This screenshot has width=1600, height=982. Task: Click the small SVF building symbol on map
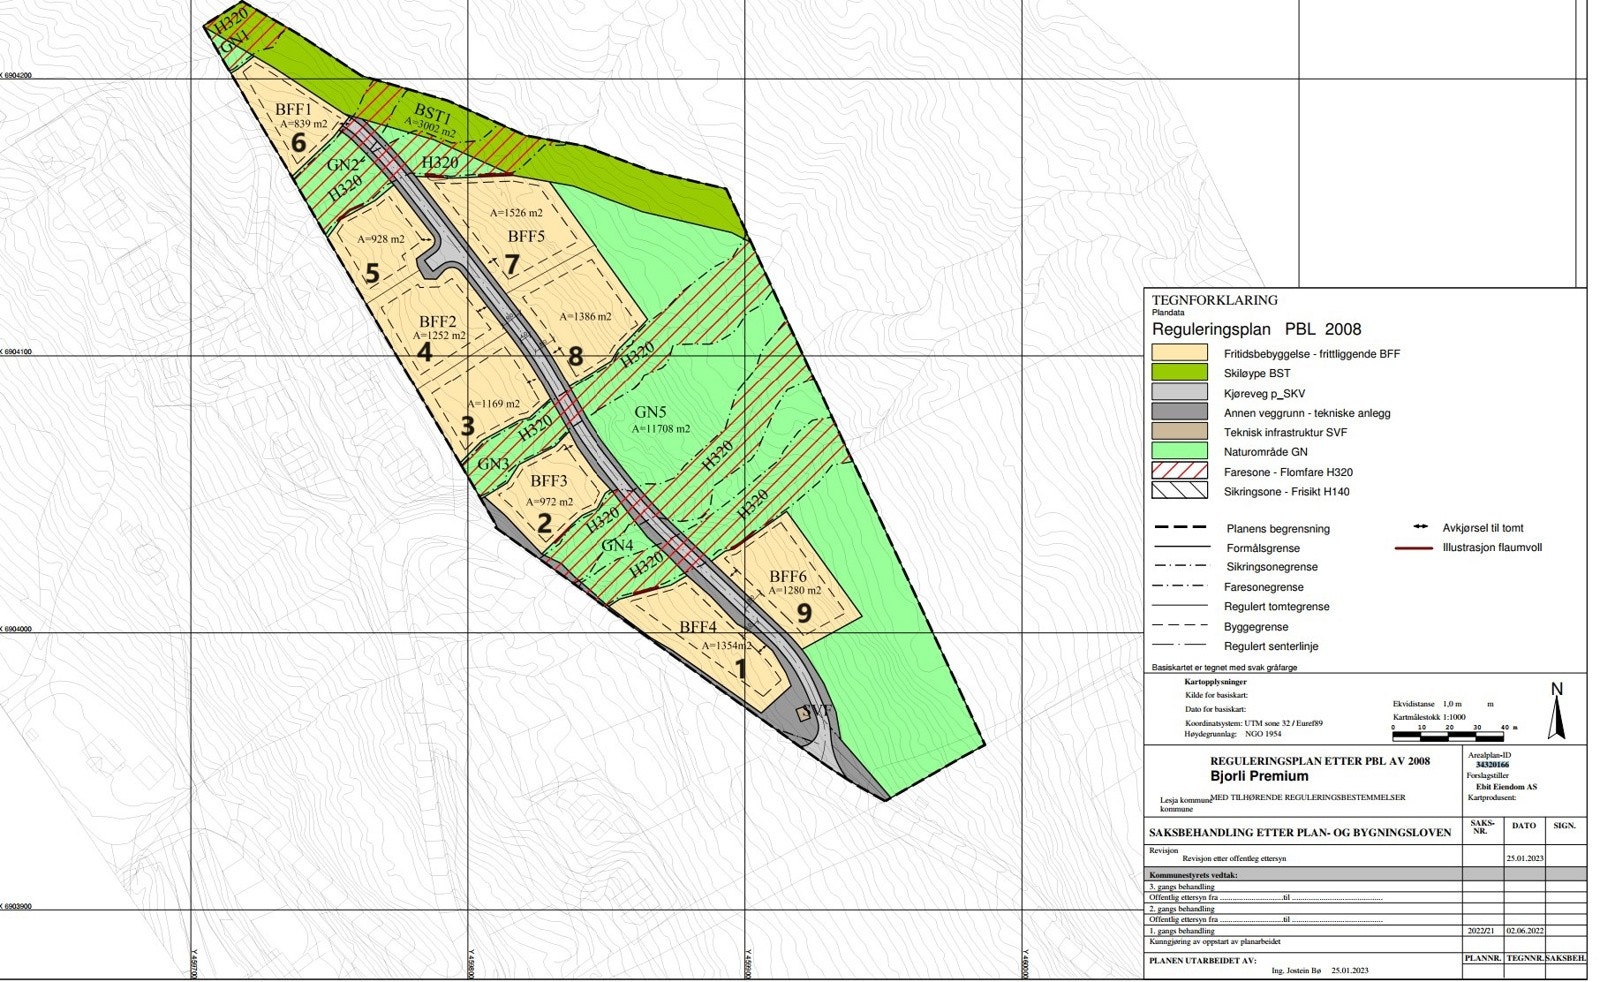[x=802, y=713]
